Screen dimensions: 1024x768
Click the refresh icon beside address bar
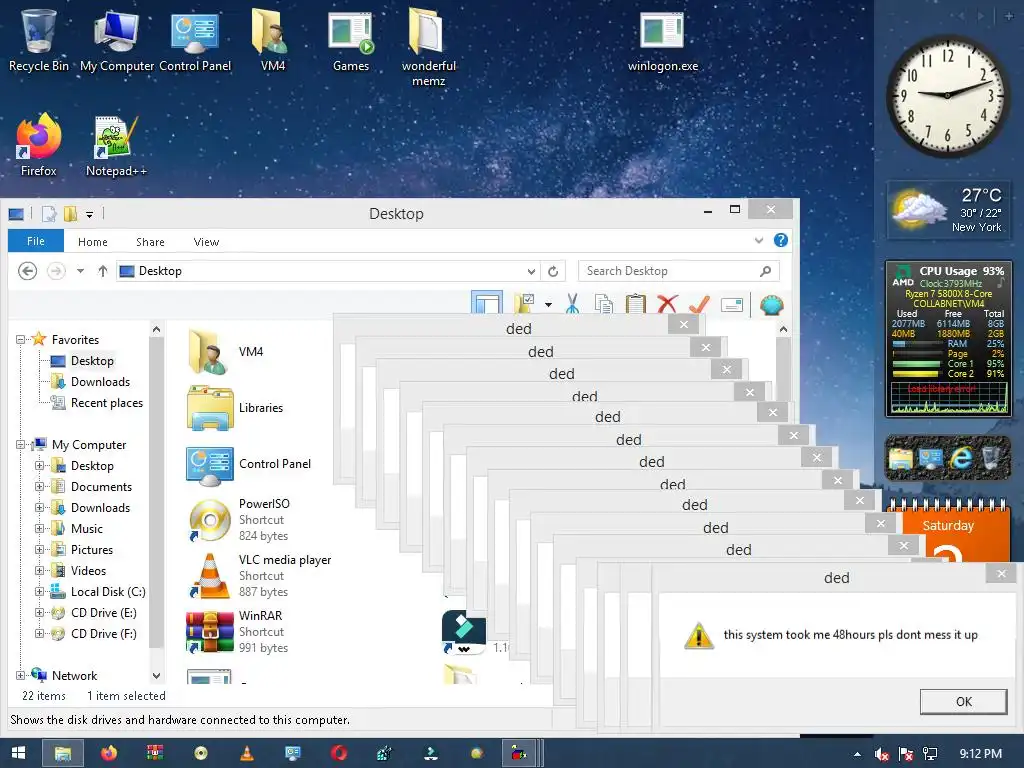(553, 271)
